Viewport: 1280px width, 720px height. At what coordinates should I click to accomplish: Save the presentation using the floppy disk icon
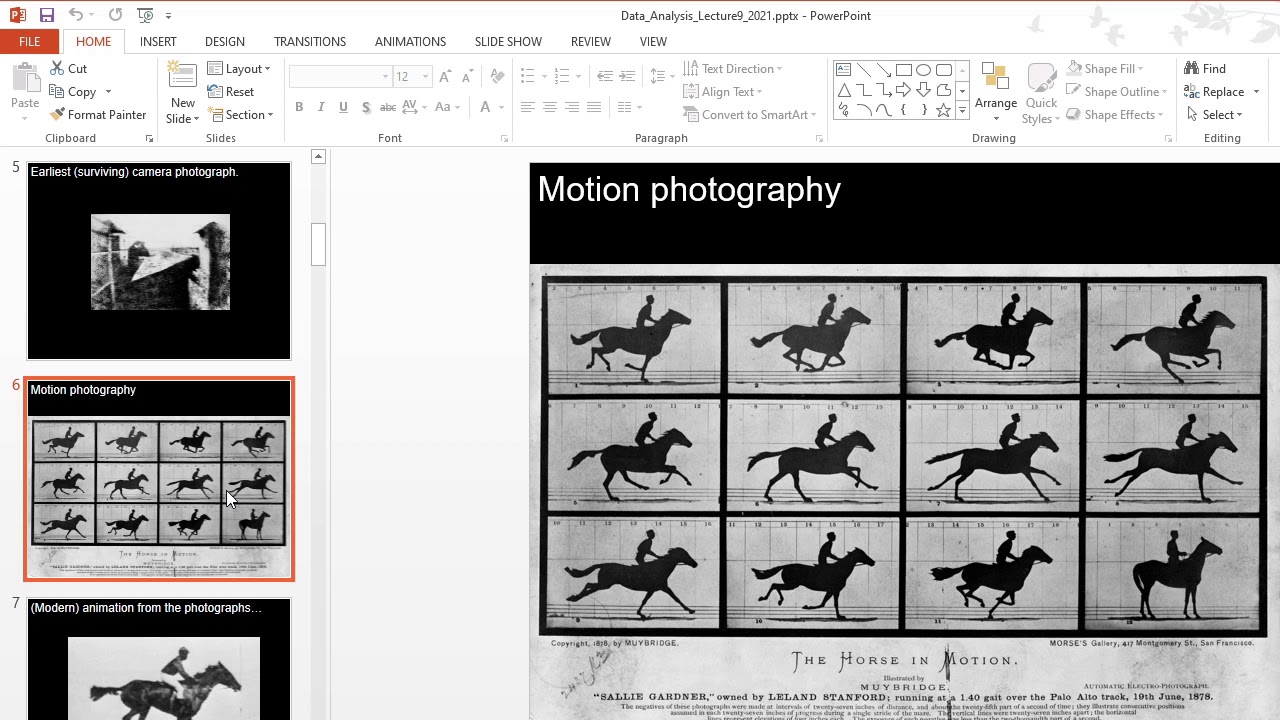[x=46, y=15]
